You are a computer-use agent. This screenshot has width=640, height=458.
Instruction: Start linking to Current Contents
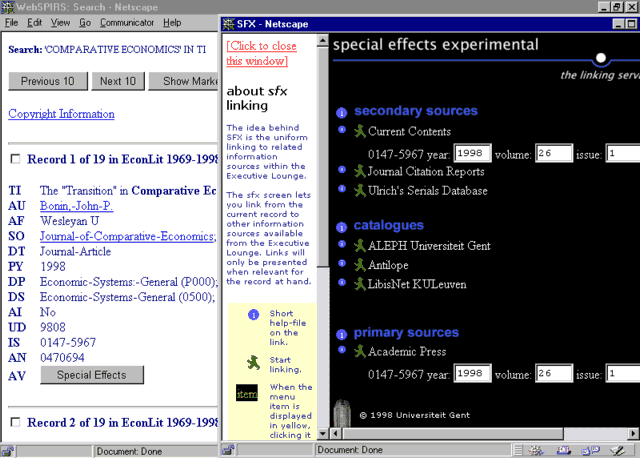coord(360,131)
